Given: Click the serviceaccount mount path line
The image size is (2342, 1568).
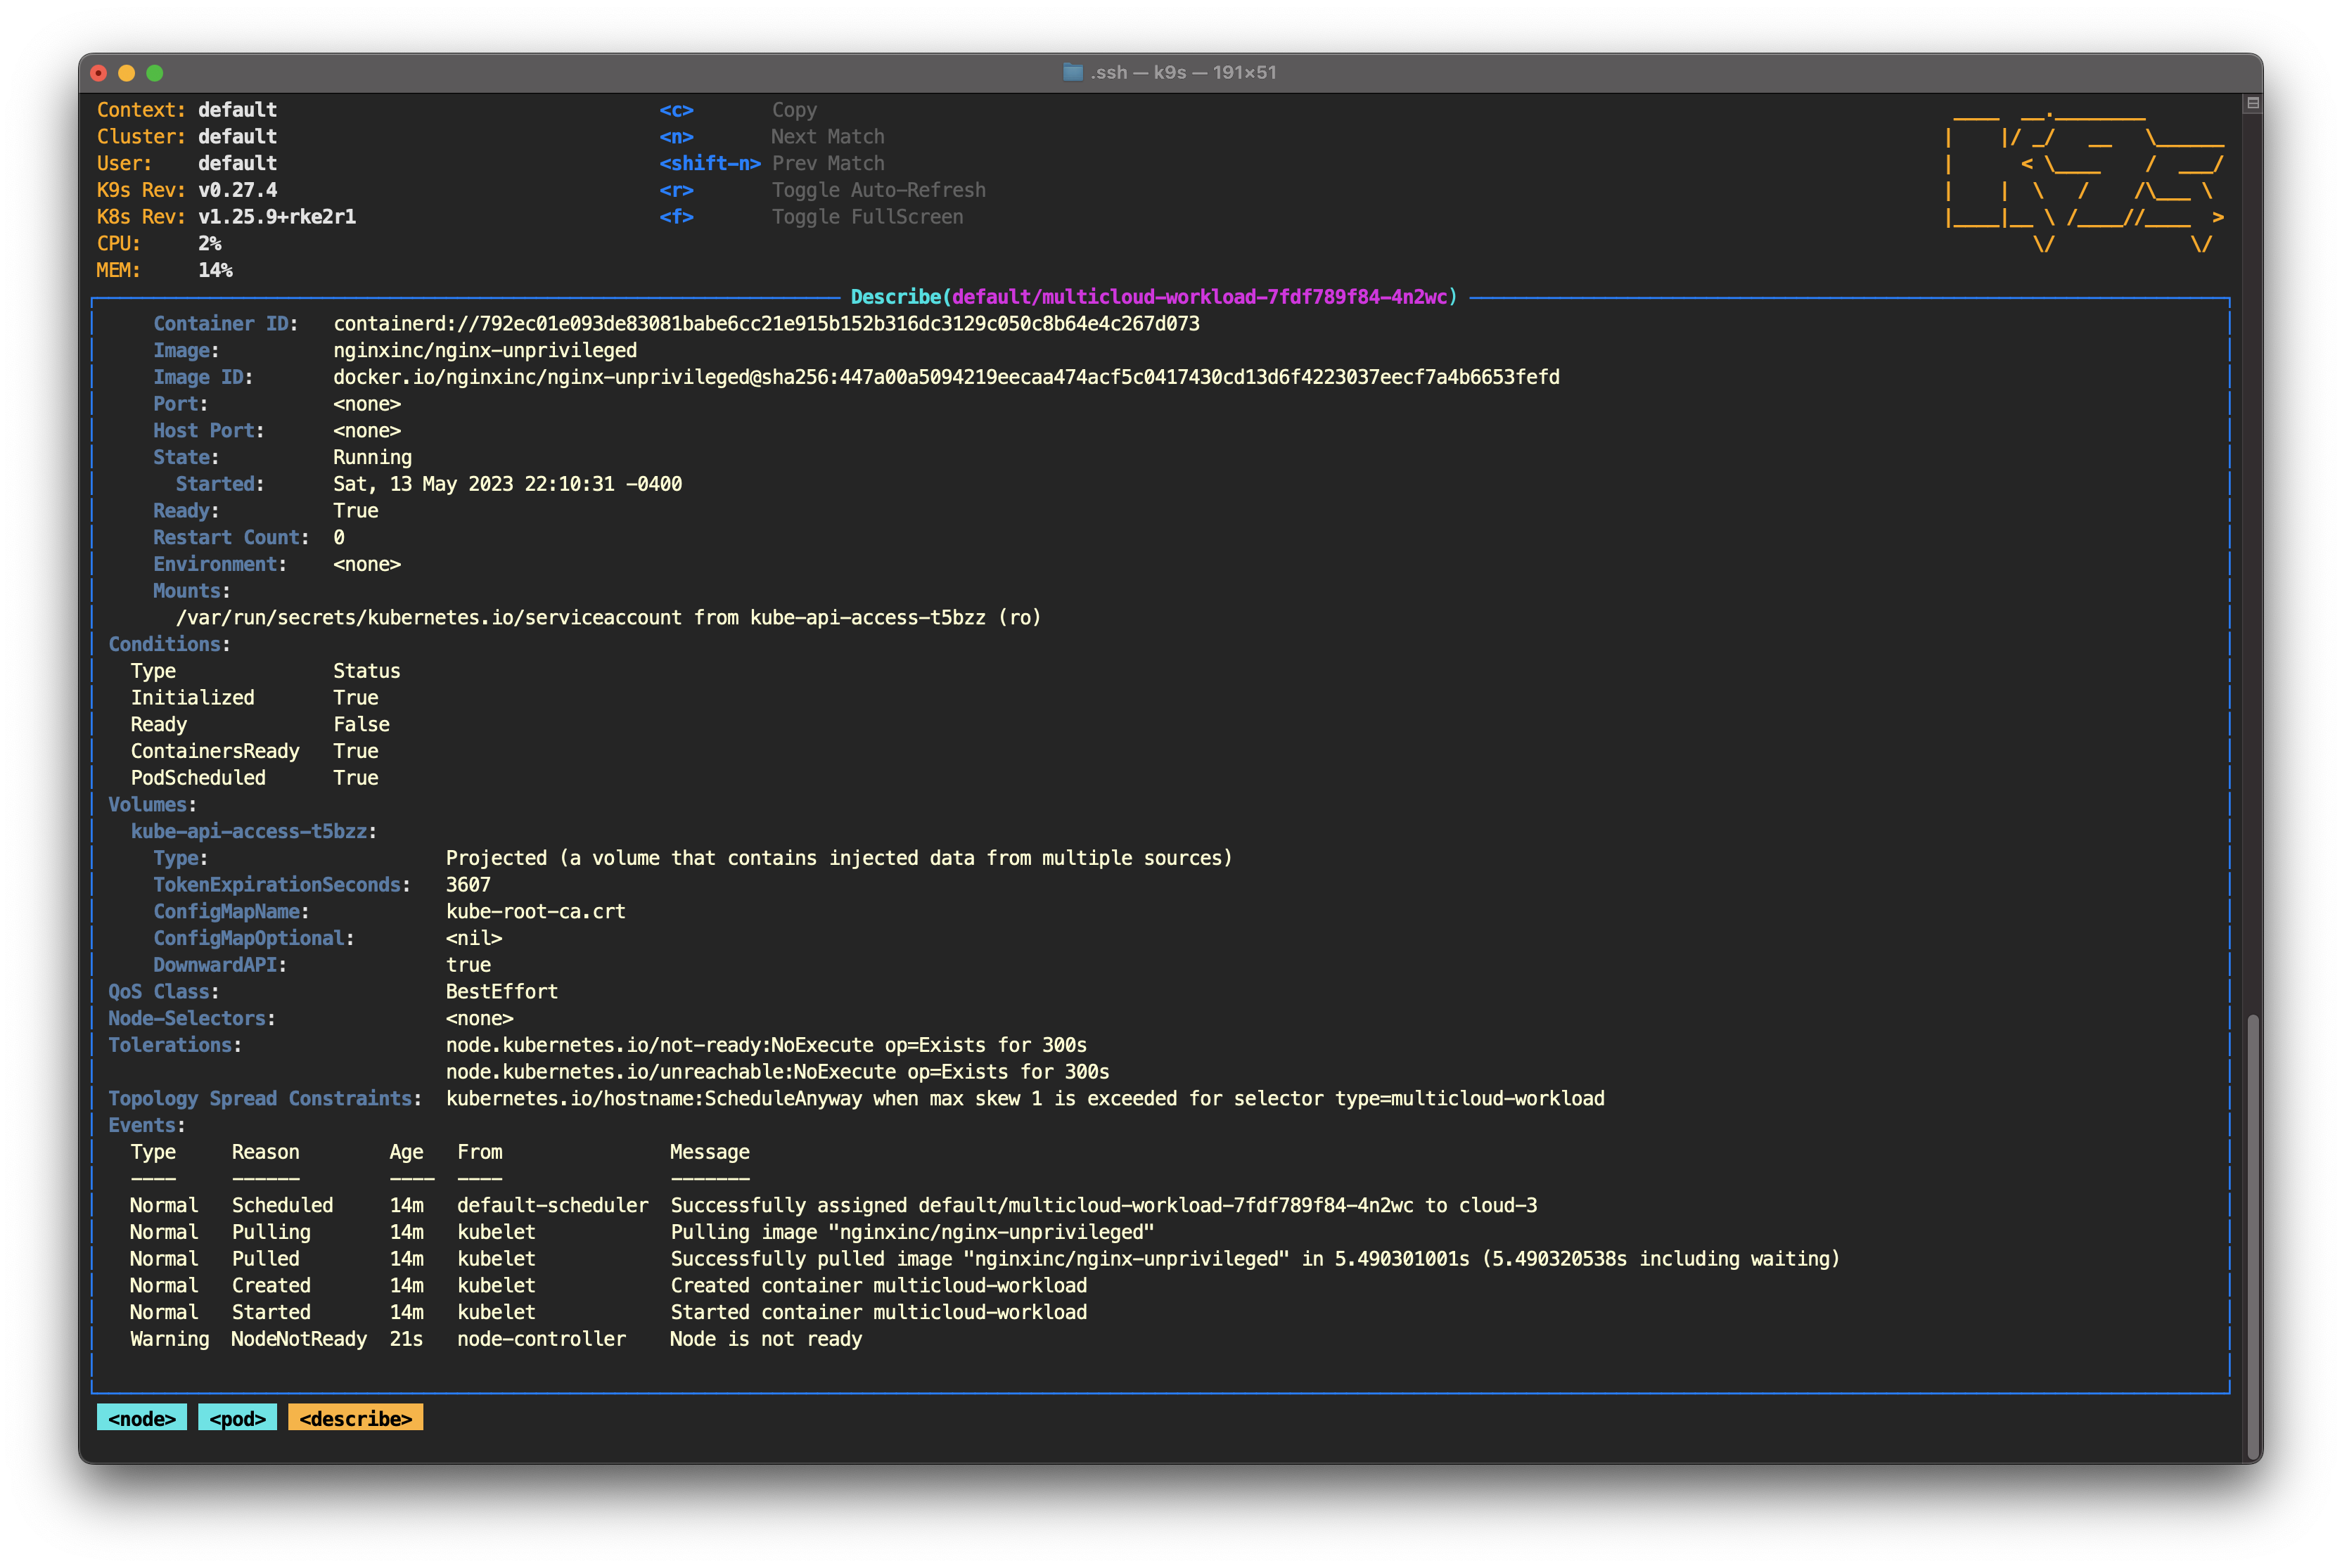Looking at the screenshot, I should (608, 618).
